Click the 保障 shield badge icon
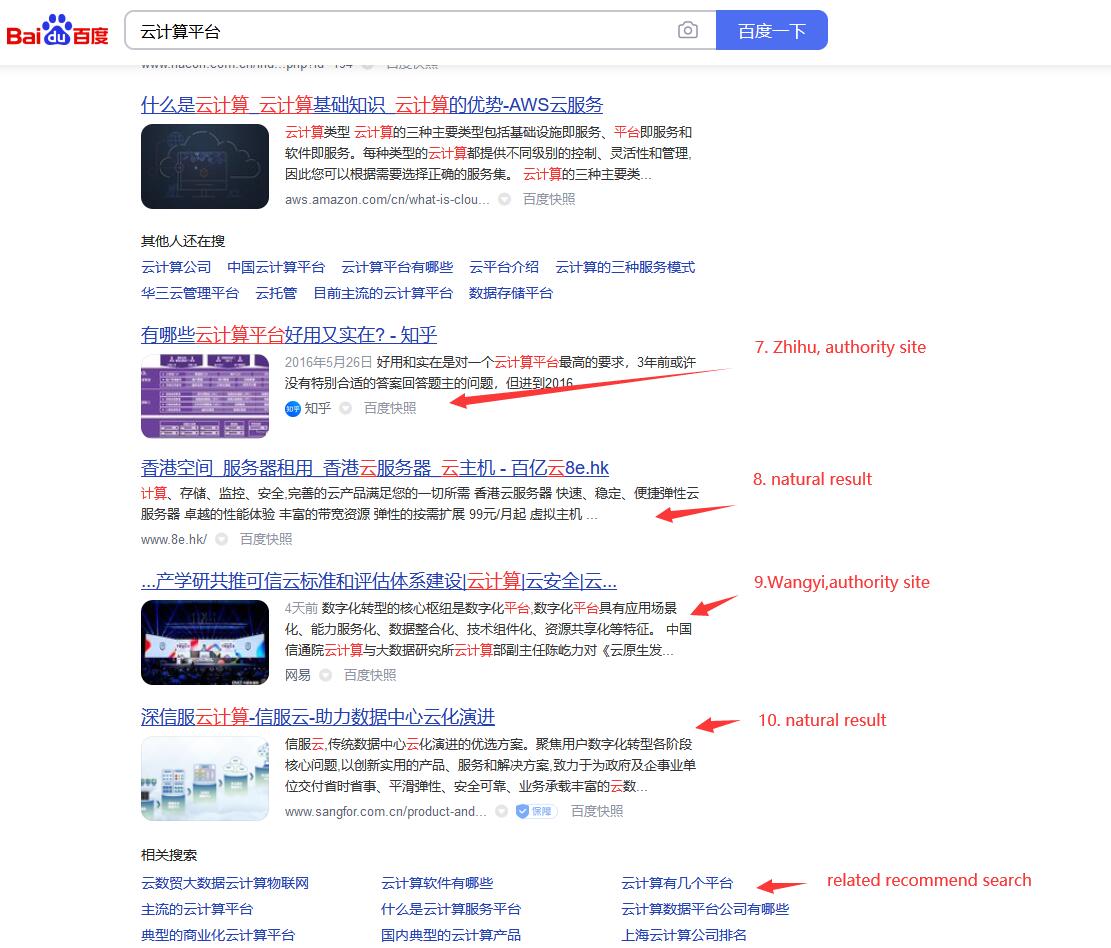 536,811
